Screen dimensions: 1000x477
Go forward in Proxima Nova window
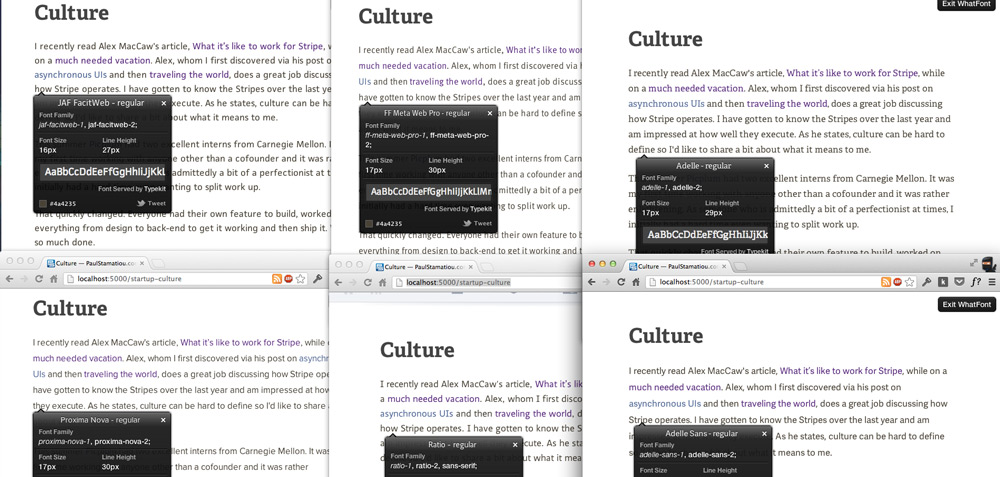pos(23,279)
